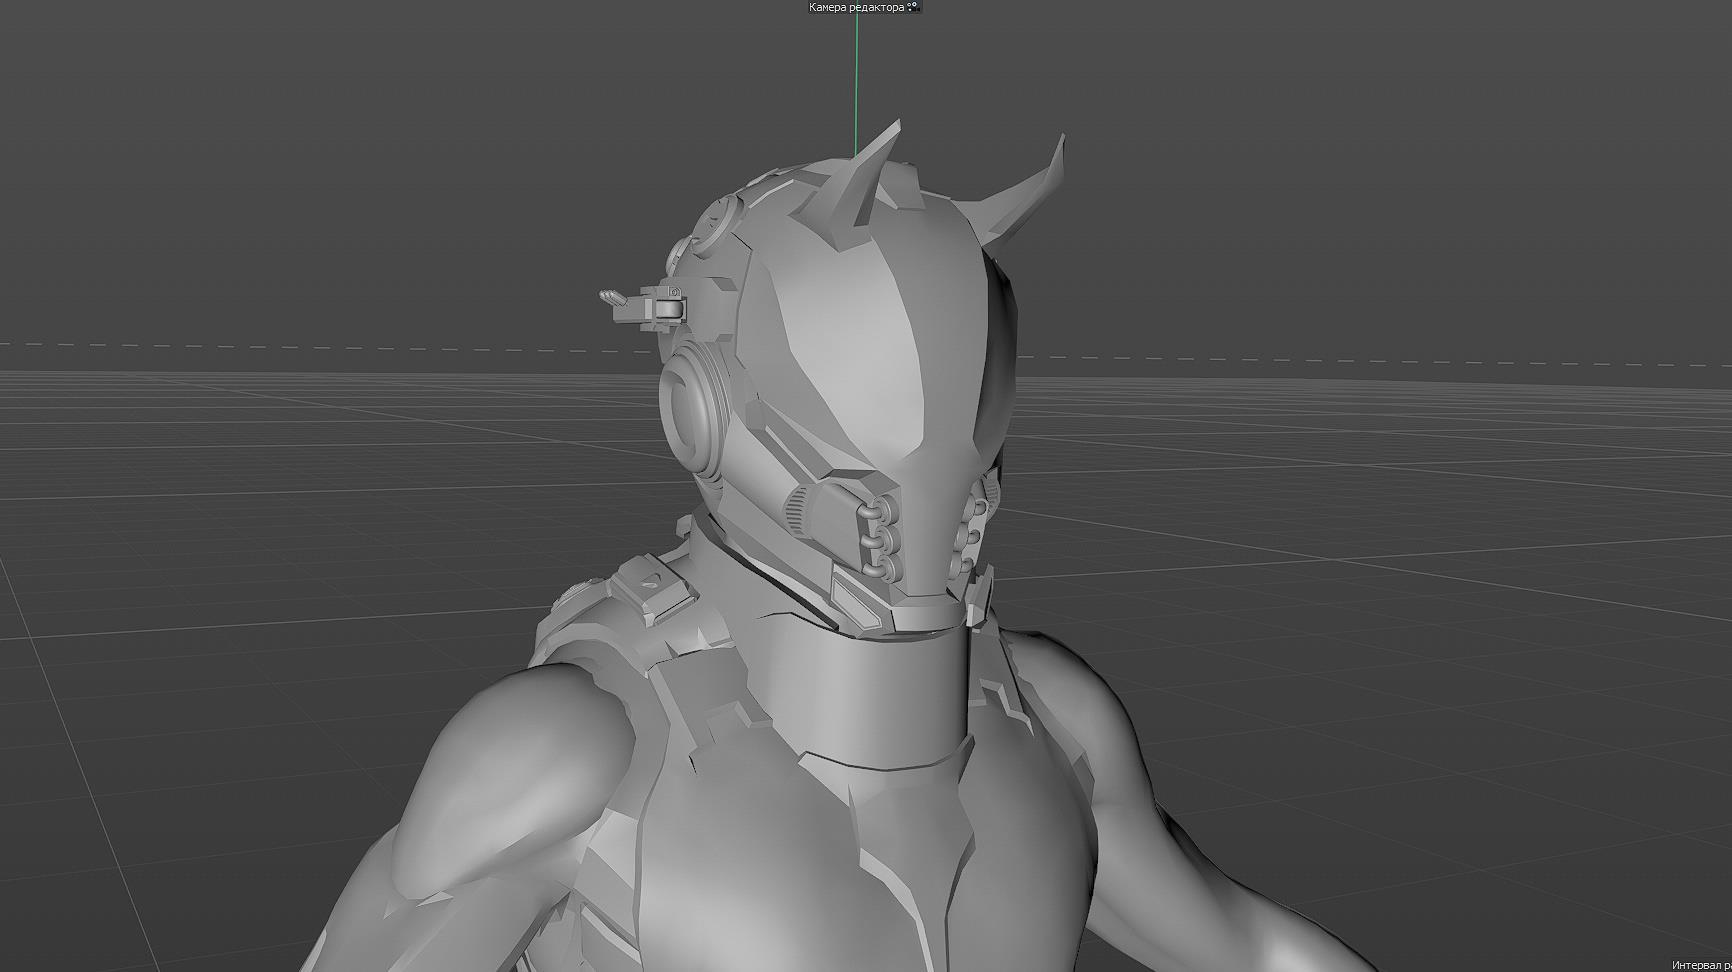Click empty viewport background at upper left
This screenshot has height=972, width=1732.
pos(300,150)
